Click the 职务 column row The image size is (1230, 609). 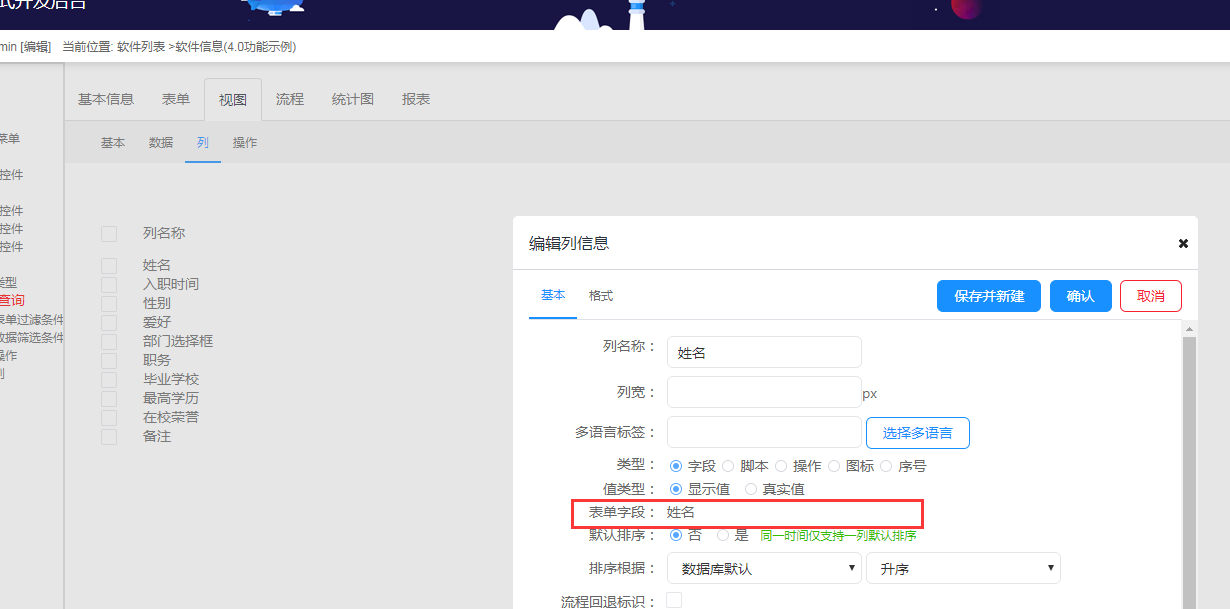(157, 360)
